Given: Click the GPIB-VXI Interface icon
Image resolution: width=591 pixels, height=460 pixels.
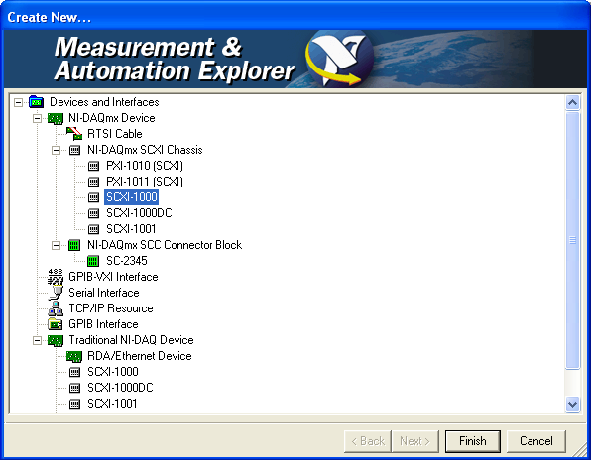Looking at the screenshot, I should (55, 277).
